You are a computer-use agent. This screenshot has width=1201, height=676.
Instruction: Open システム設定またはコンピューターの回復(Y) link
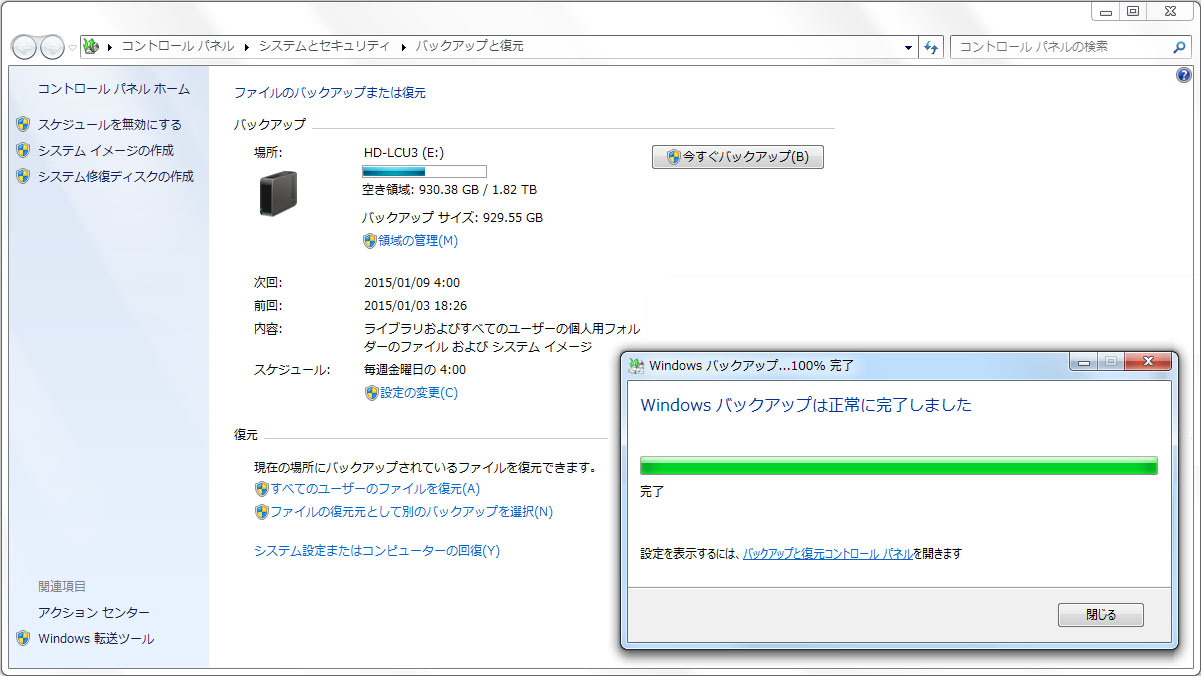click(377, 551)
